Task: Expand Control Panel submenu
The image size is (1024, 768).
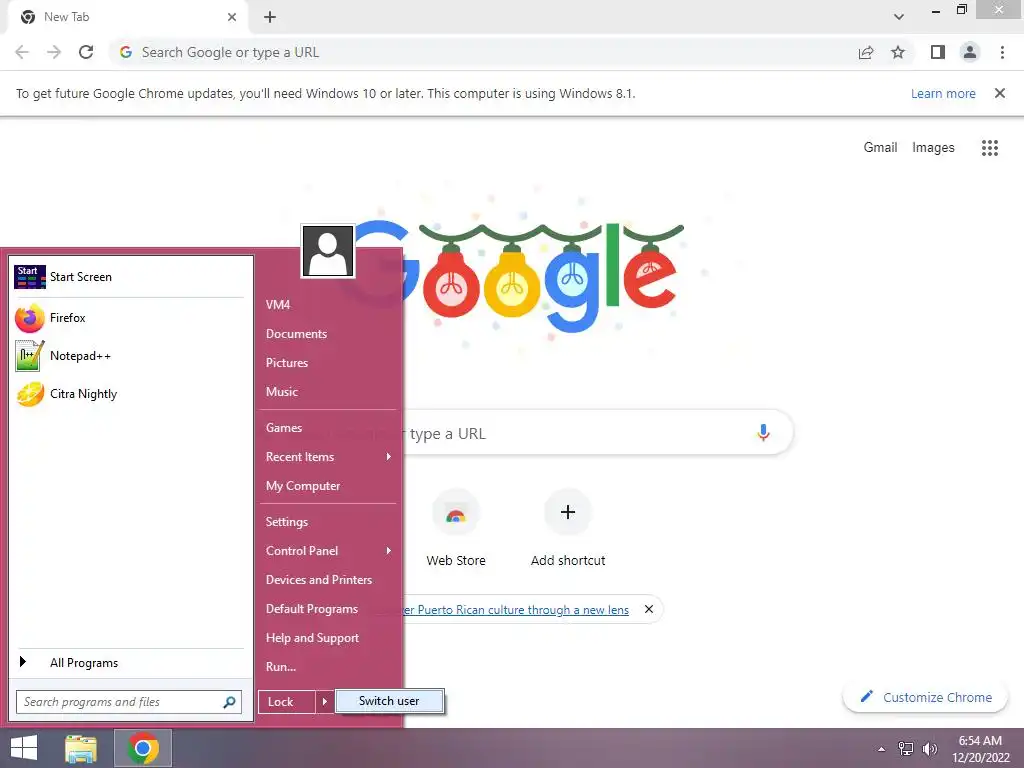Action: pos(328,551)
